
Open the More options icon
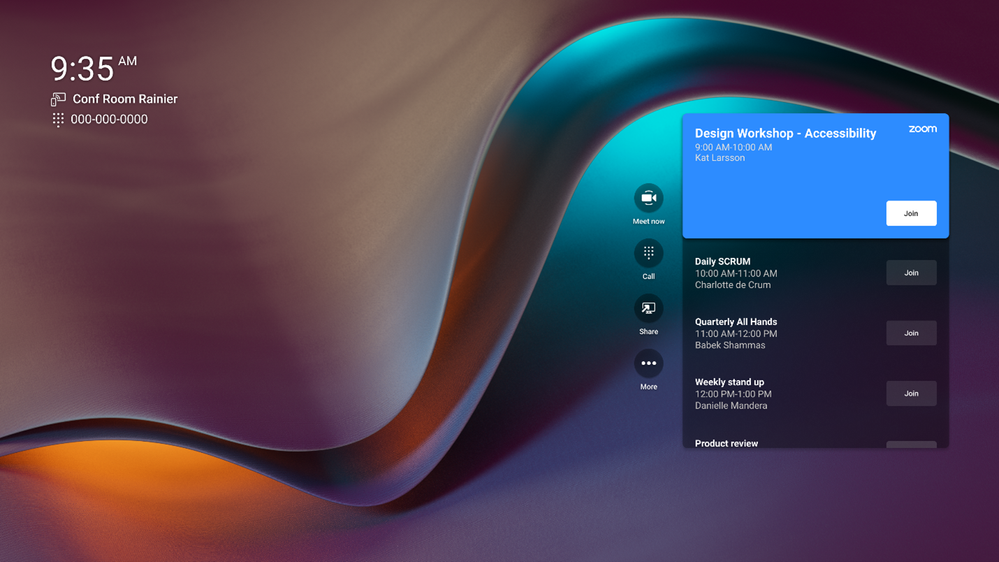(649, 363)
